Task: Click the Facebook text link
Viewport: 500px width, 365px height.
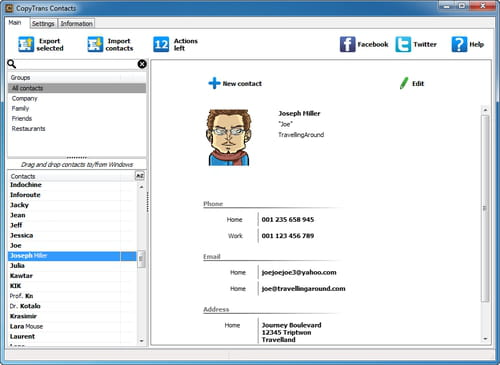Action: click(x=373, y=44)
